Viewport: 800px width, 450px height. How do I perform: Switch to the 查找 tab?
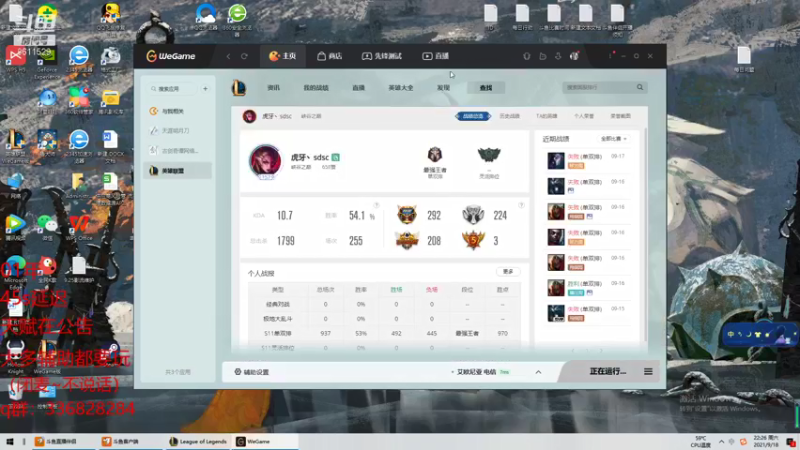[x=486, y=88]
